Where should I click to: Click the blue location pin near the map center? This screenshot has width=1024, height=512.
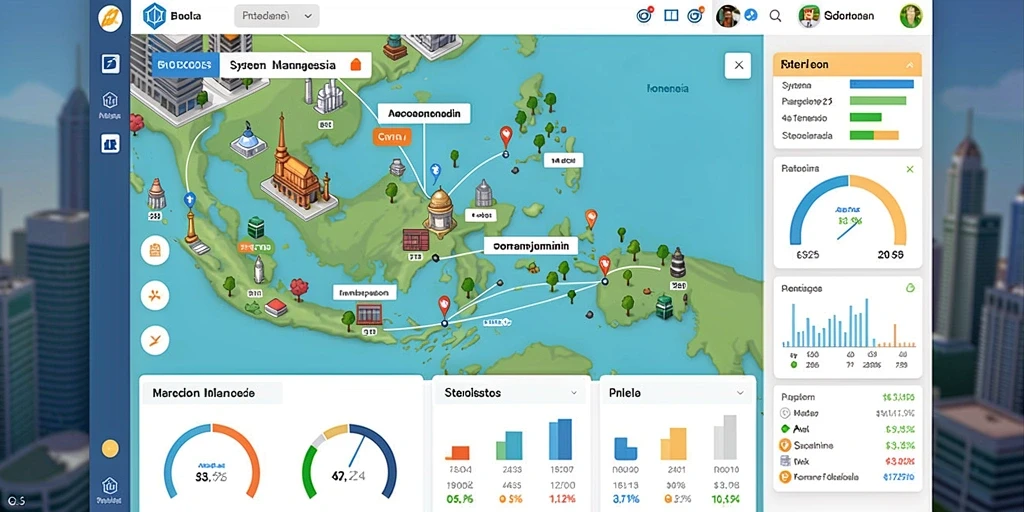(x=436, y=172)
